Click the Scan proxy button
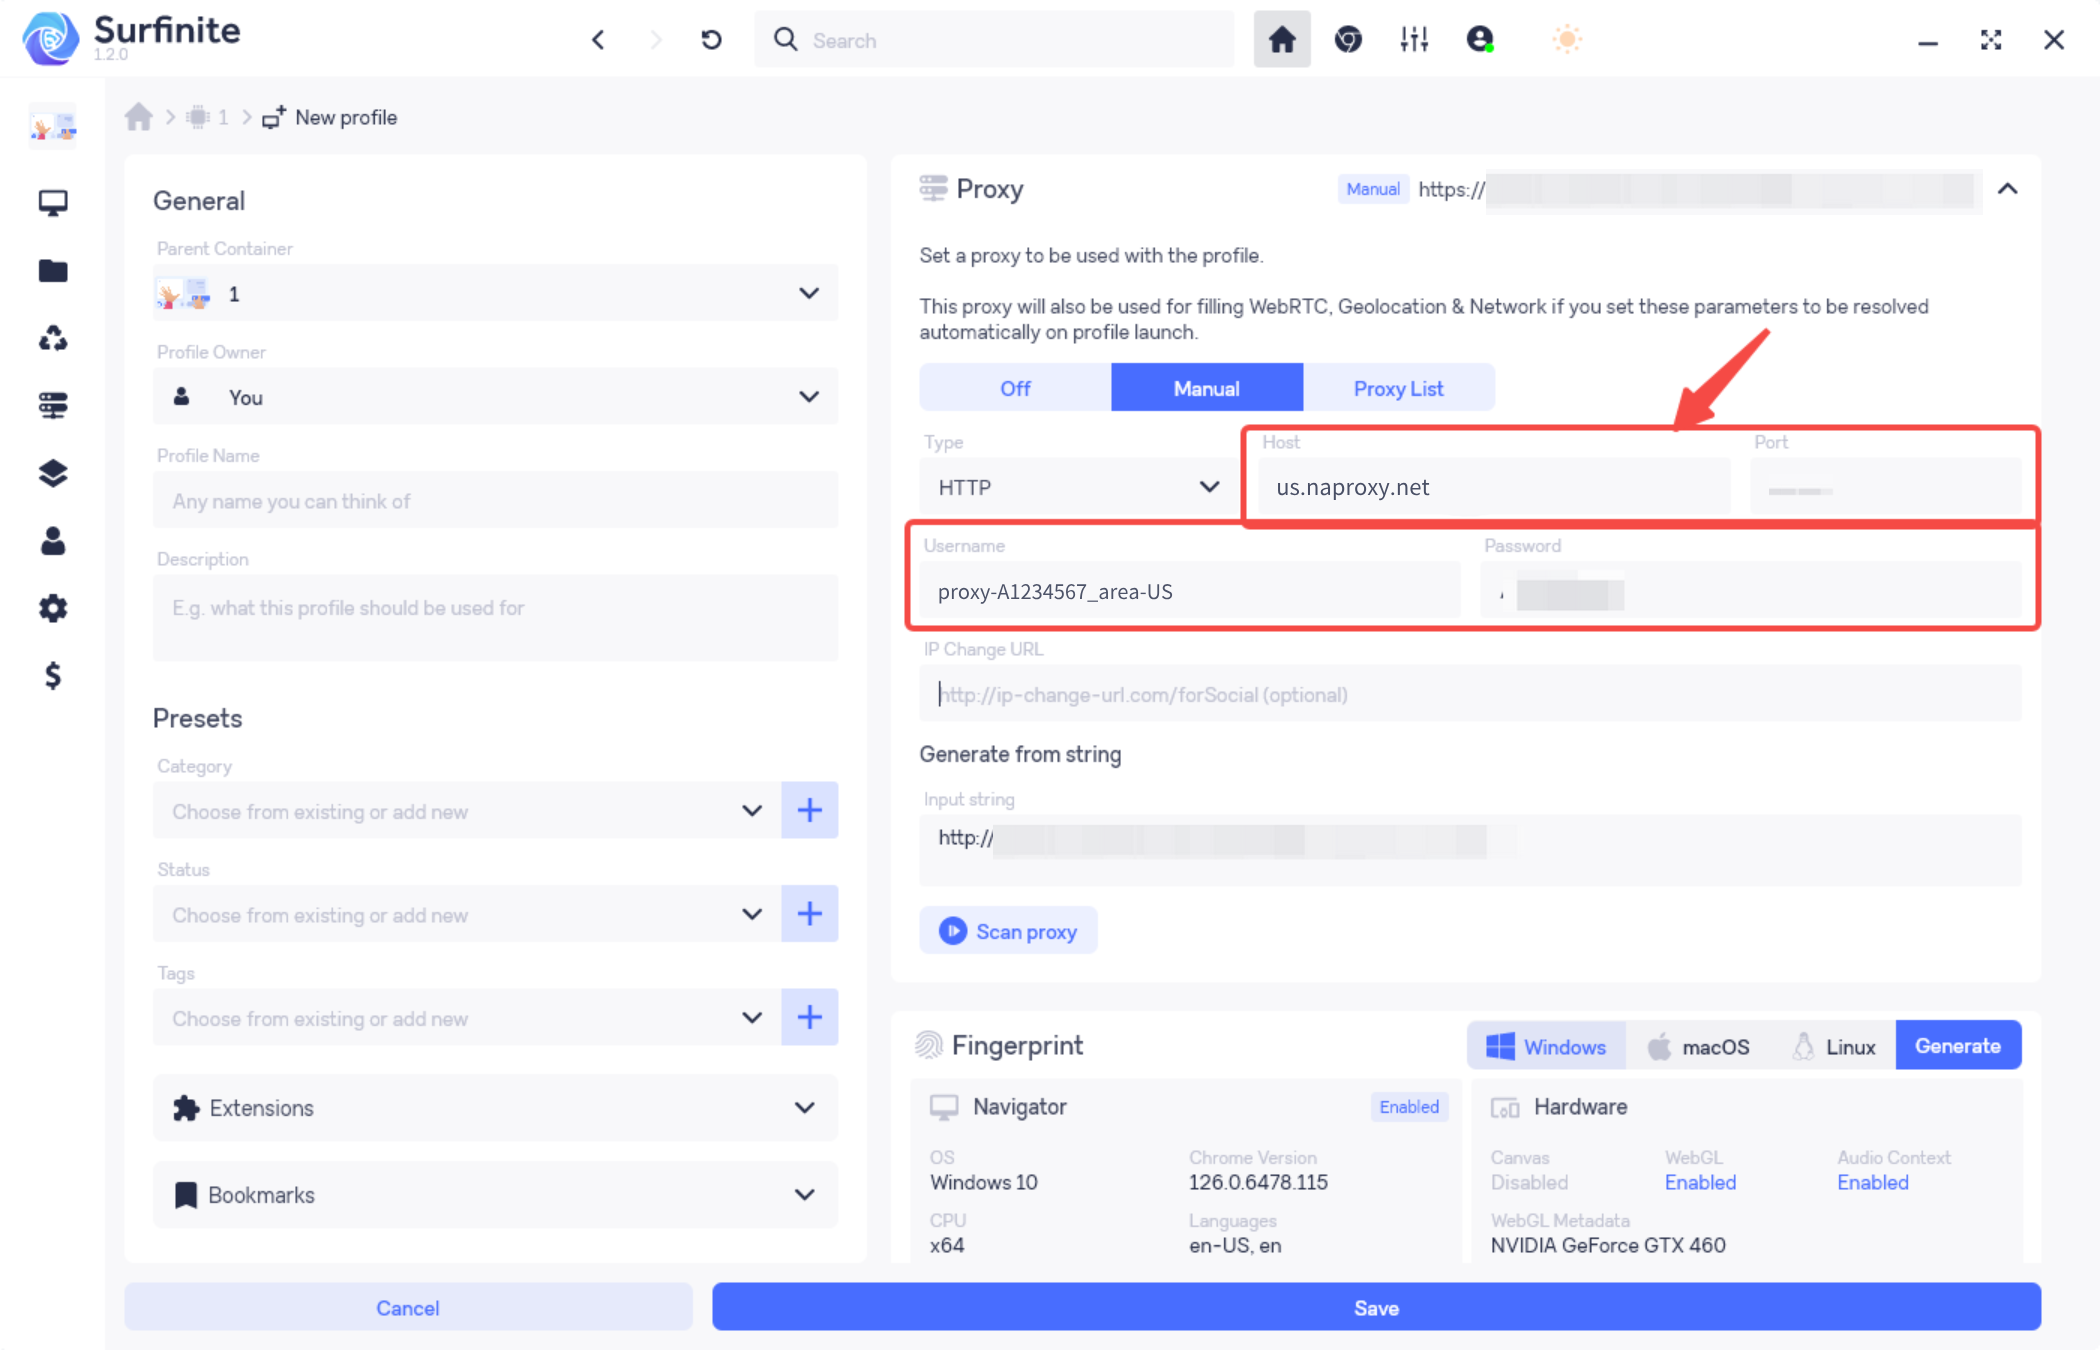The height and width of the screenshot is (1350, 2100). click(x=1008, y=931)
